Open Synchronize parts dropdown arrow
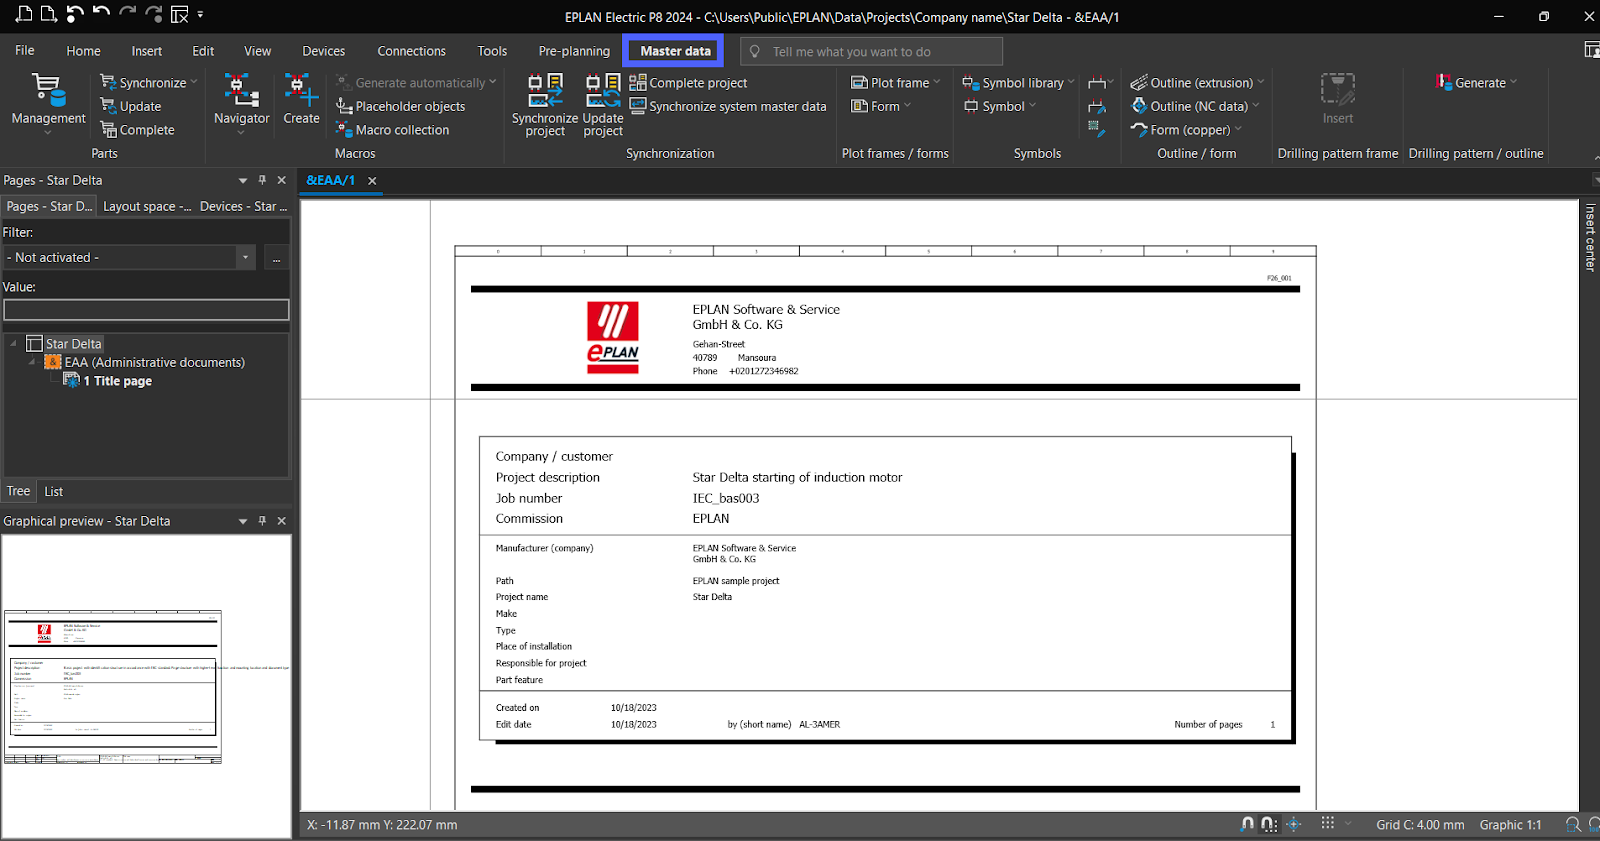 [x=194, y=82]
